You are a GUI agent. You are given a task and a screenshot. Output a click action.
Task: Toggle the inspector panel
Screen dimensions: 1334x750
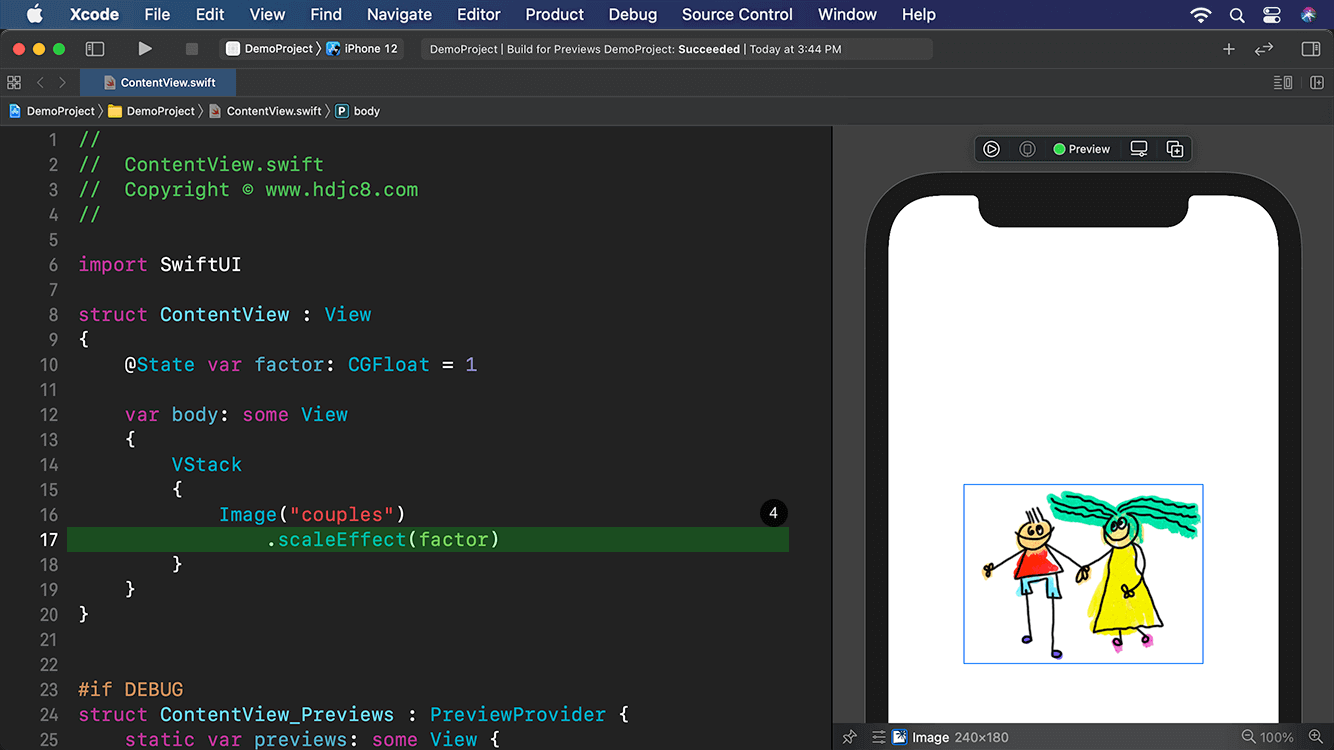tap(1311, 48)
